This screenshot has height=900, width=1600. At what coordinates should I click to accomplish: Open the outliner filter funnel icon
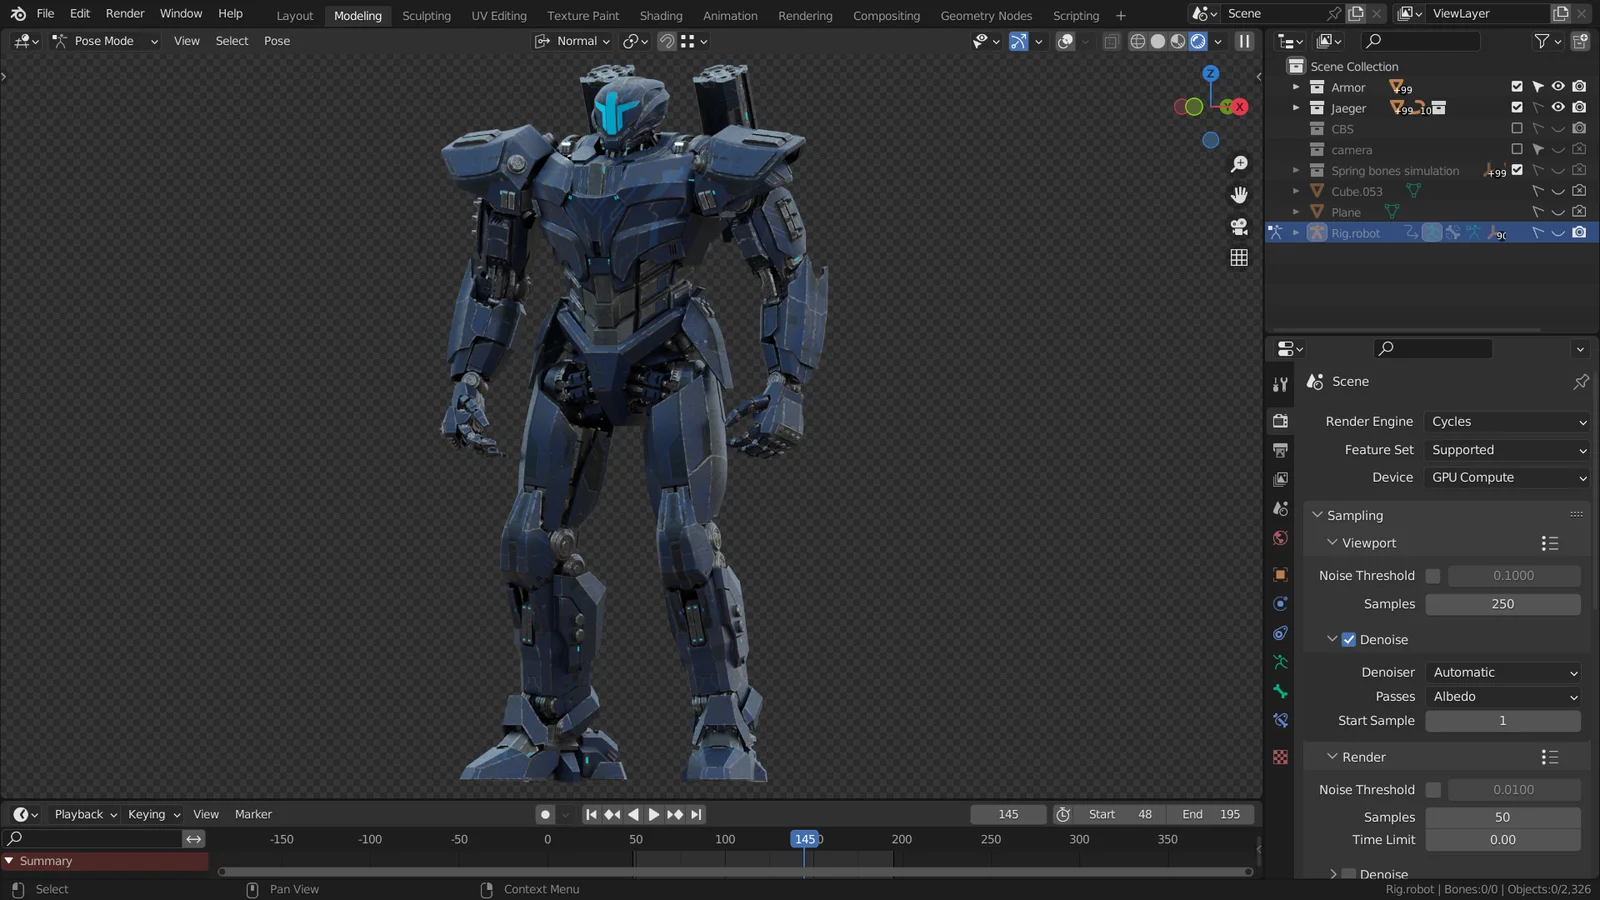1543,41
